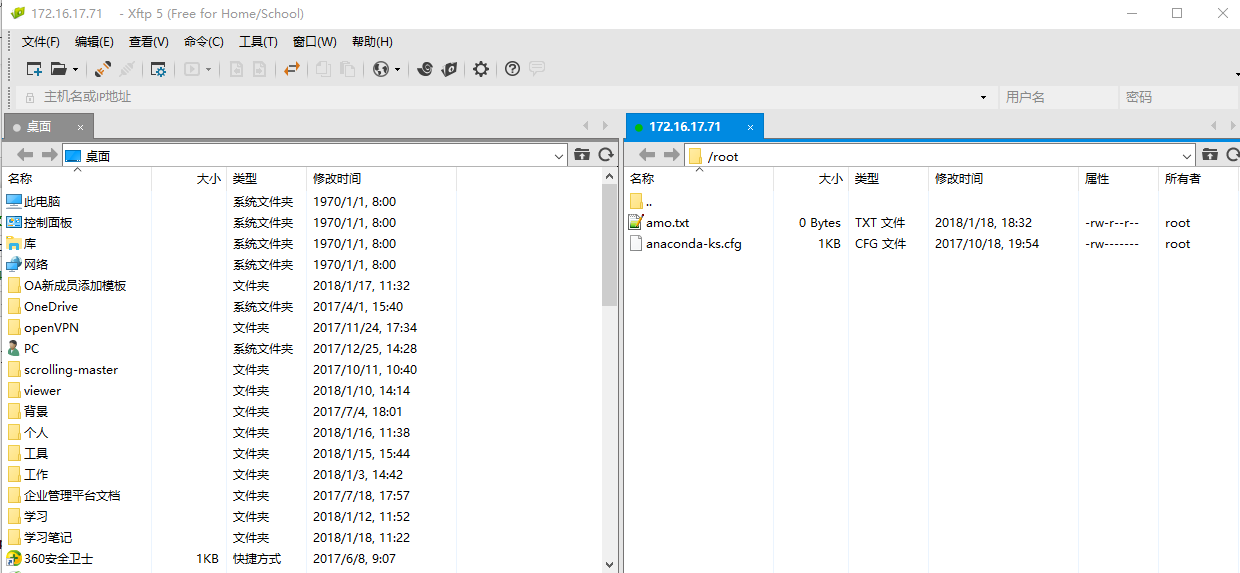Expand the remote /root path dropdown

pos(1187,156)
